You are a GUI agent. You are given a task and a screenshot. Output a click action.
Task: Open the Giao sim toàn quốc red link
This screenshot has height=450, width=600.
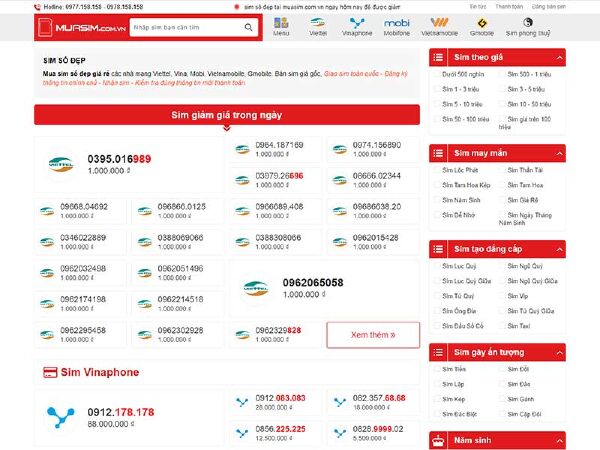pos(351,73)
